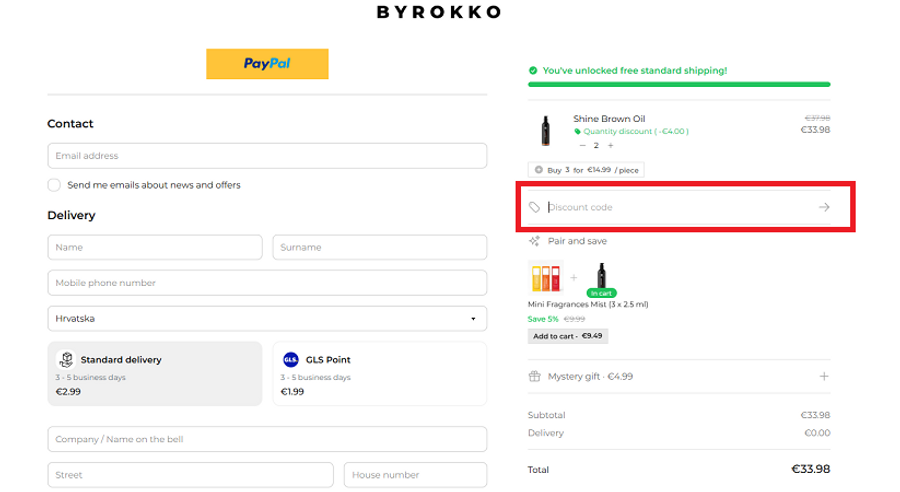Click the Pair and save sparkle icon

point(535,241)
